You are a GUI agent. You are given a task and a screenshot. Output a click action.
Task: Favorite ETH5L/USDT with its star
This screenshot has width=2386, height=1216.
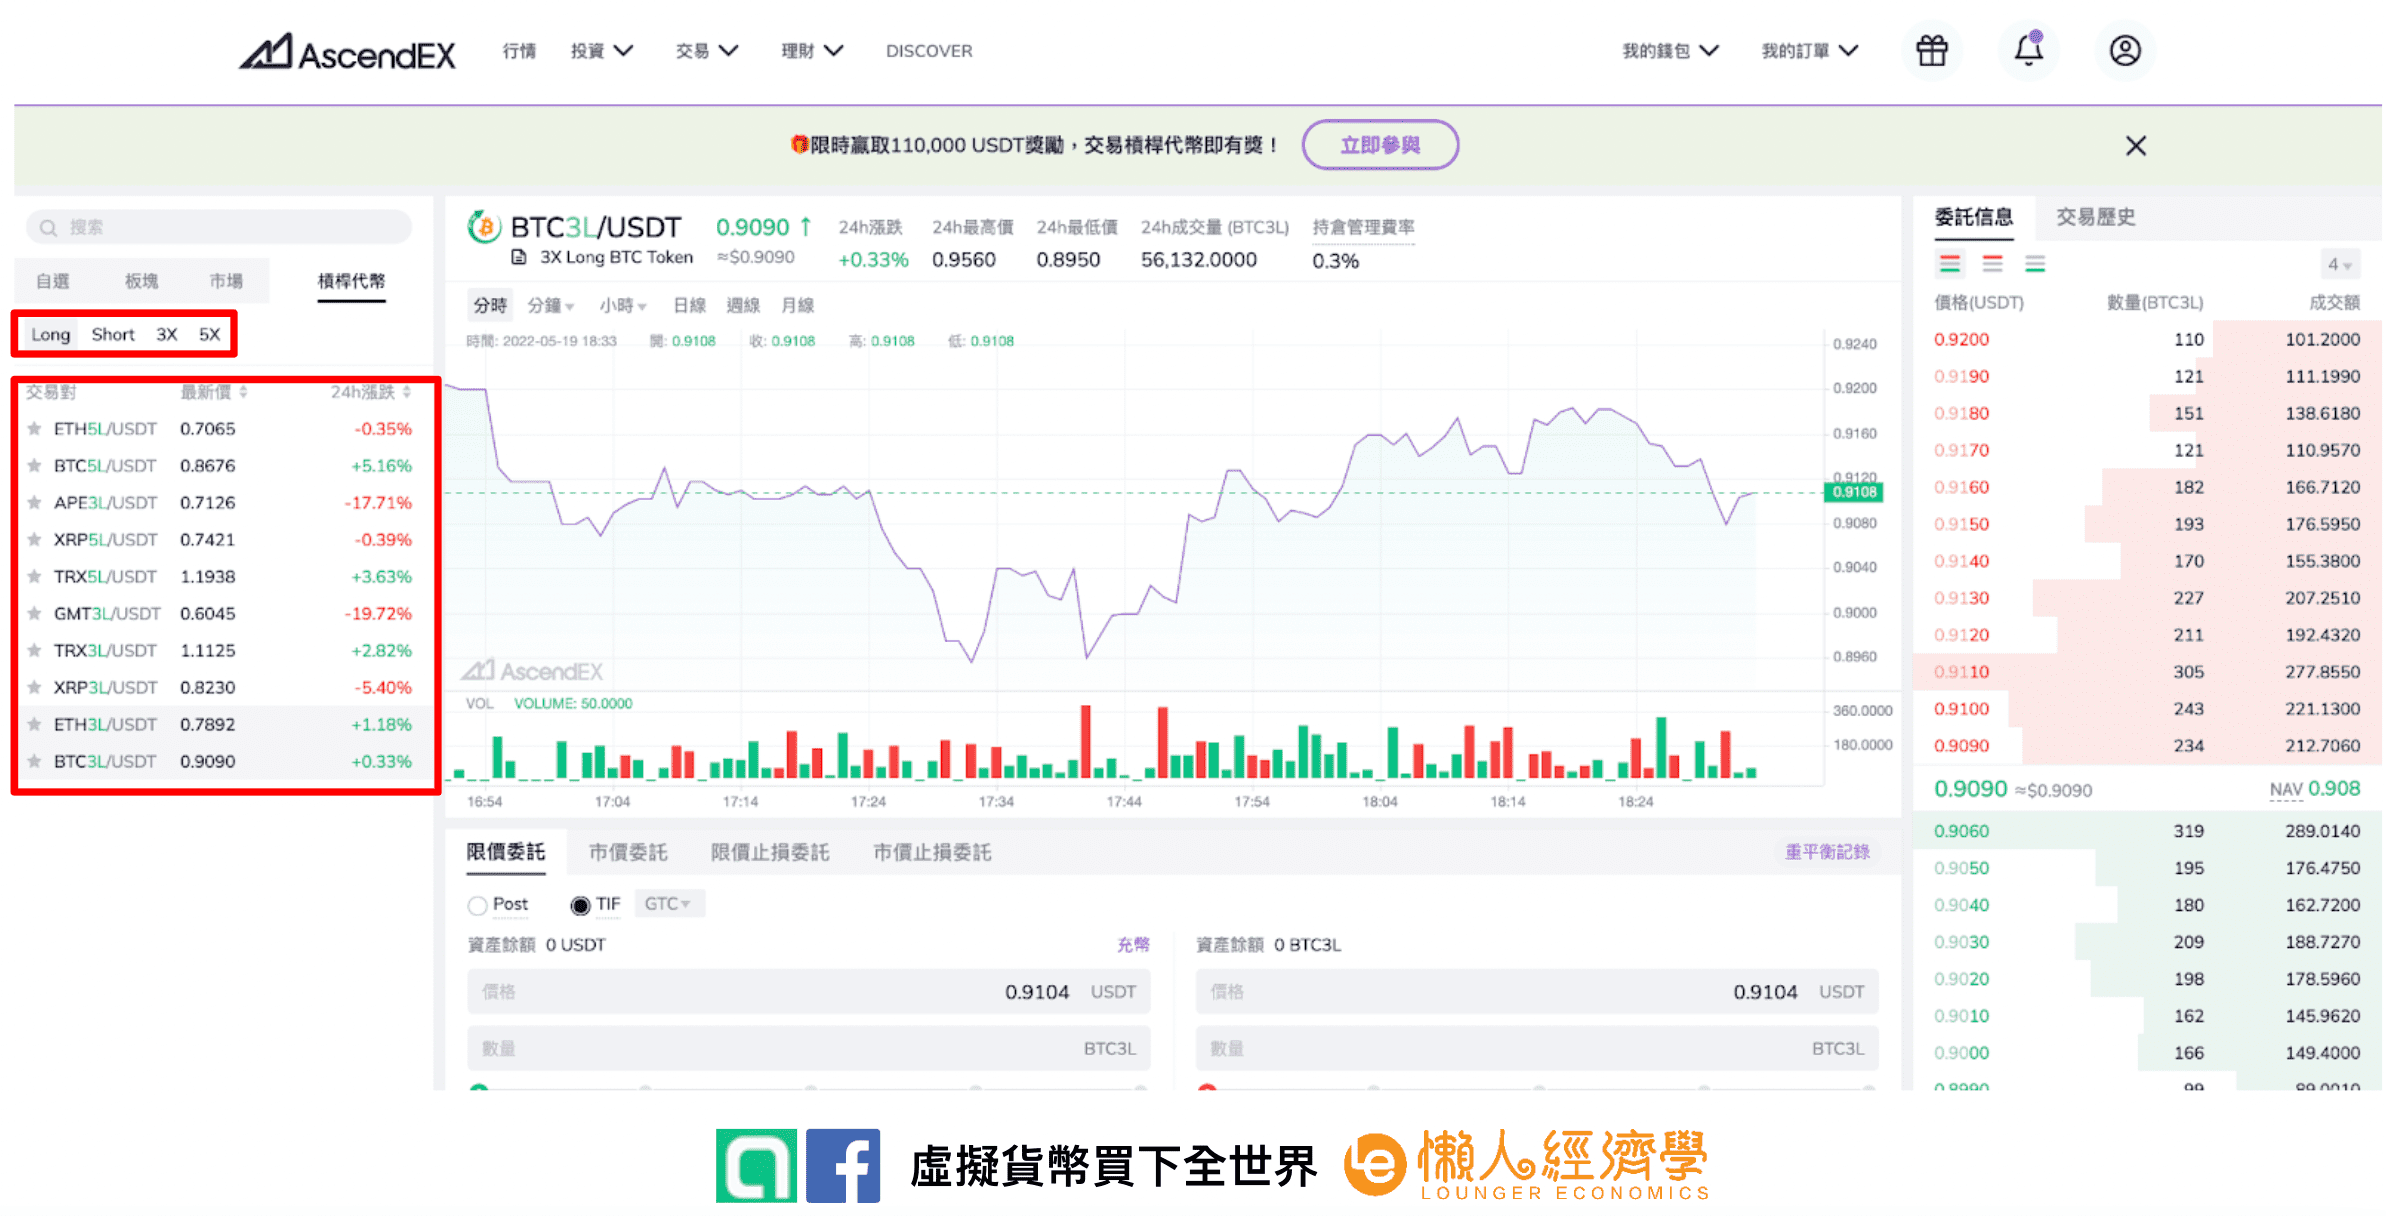point(34,429)
